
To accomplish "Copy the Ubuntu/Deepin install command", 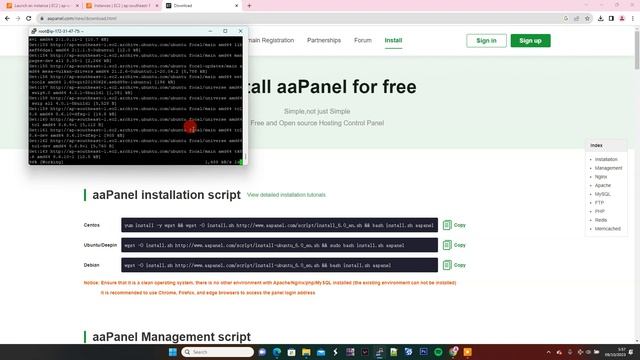I will 454,245.
